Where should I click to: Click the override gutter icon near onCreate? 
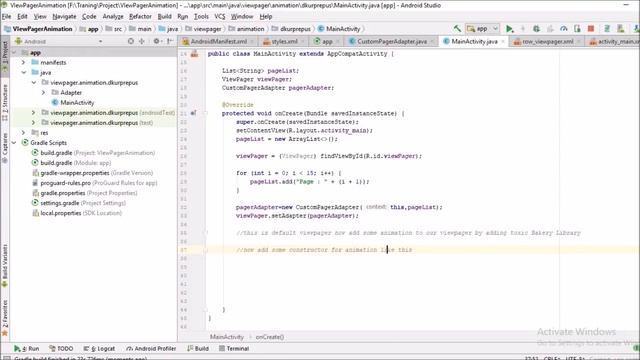click(x=193, y=113)
